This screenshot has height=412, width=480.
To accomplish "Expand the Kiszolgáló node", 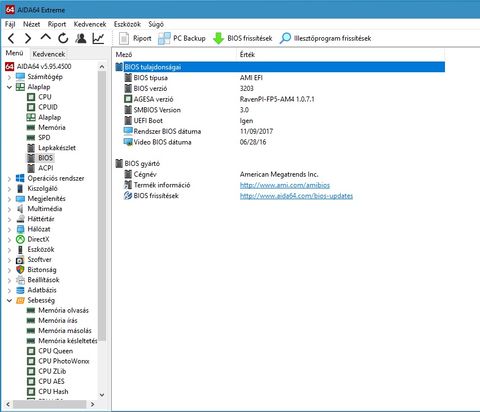I will (x=9, y=189).
